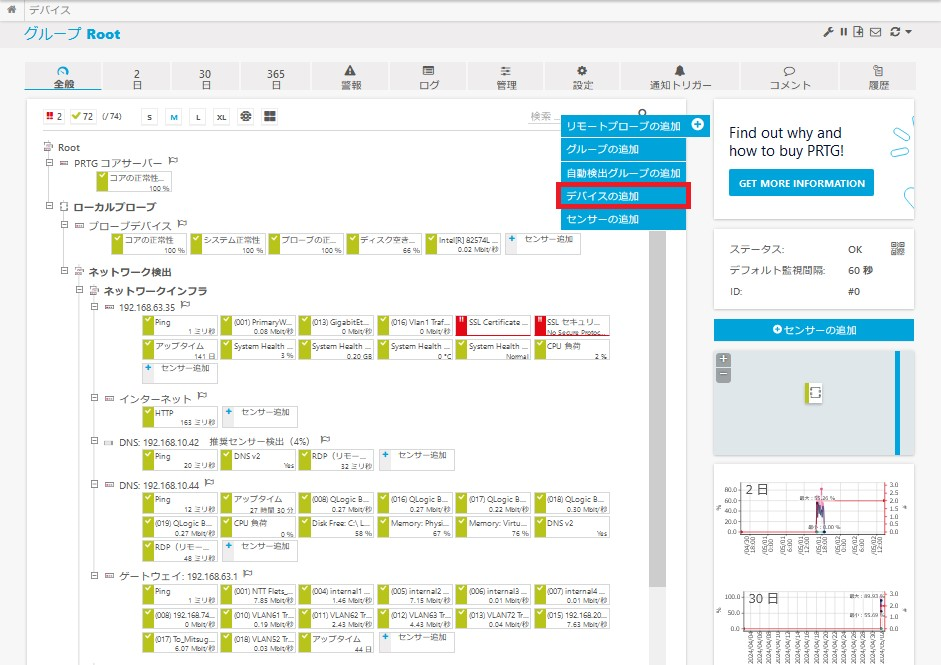Click the tree vertical scrollbar
Image resolution: width=941 pixels, height=665 pixels.
pyautogui.click(x=658, y=408)
